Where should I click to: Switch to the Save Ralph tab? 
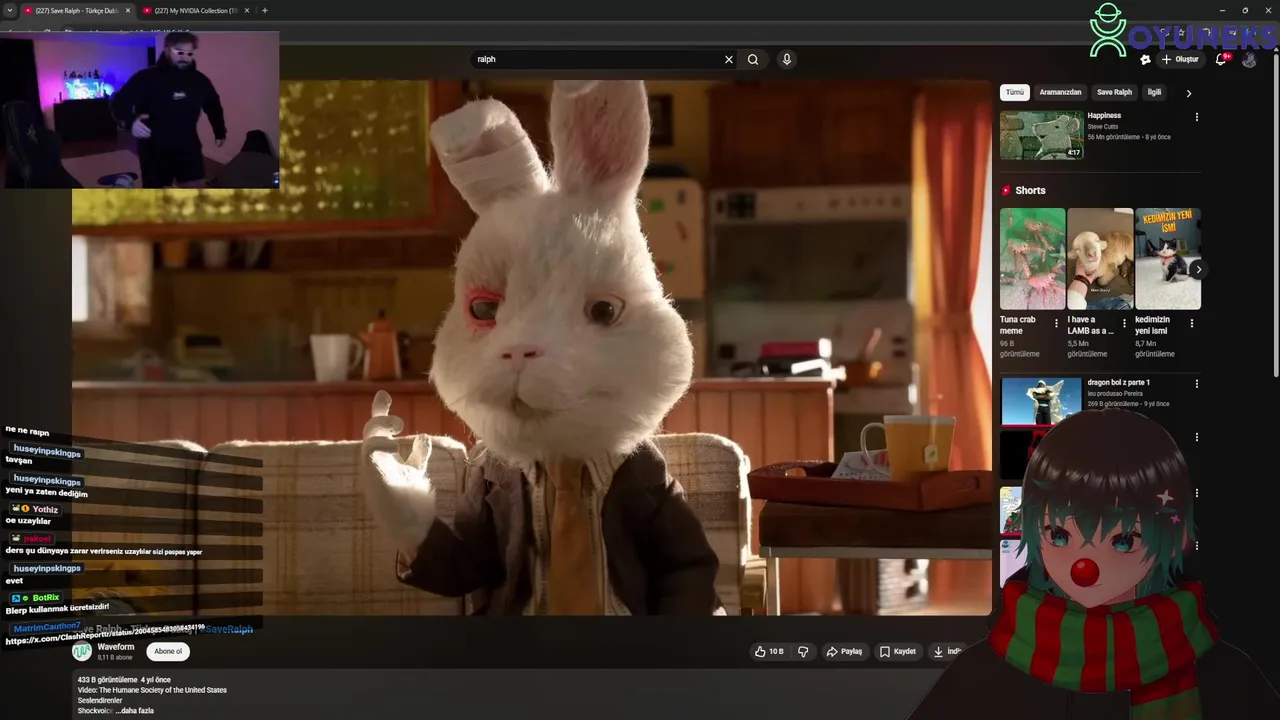click(76, 11)
